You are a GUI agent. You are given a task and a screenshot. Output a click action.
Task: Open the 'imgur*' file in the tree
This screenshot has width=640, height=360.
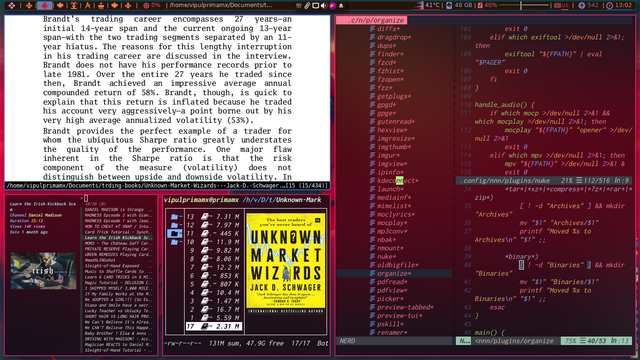384,155
